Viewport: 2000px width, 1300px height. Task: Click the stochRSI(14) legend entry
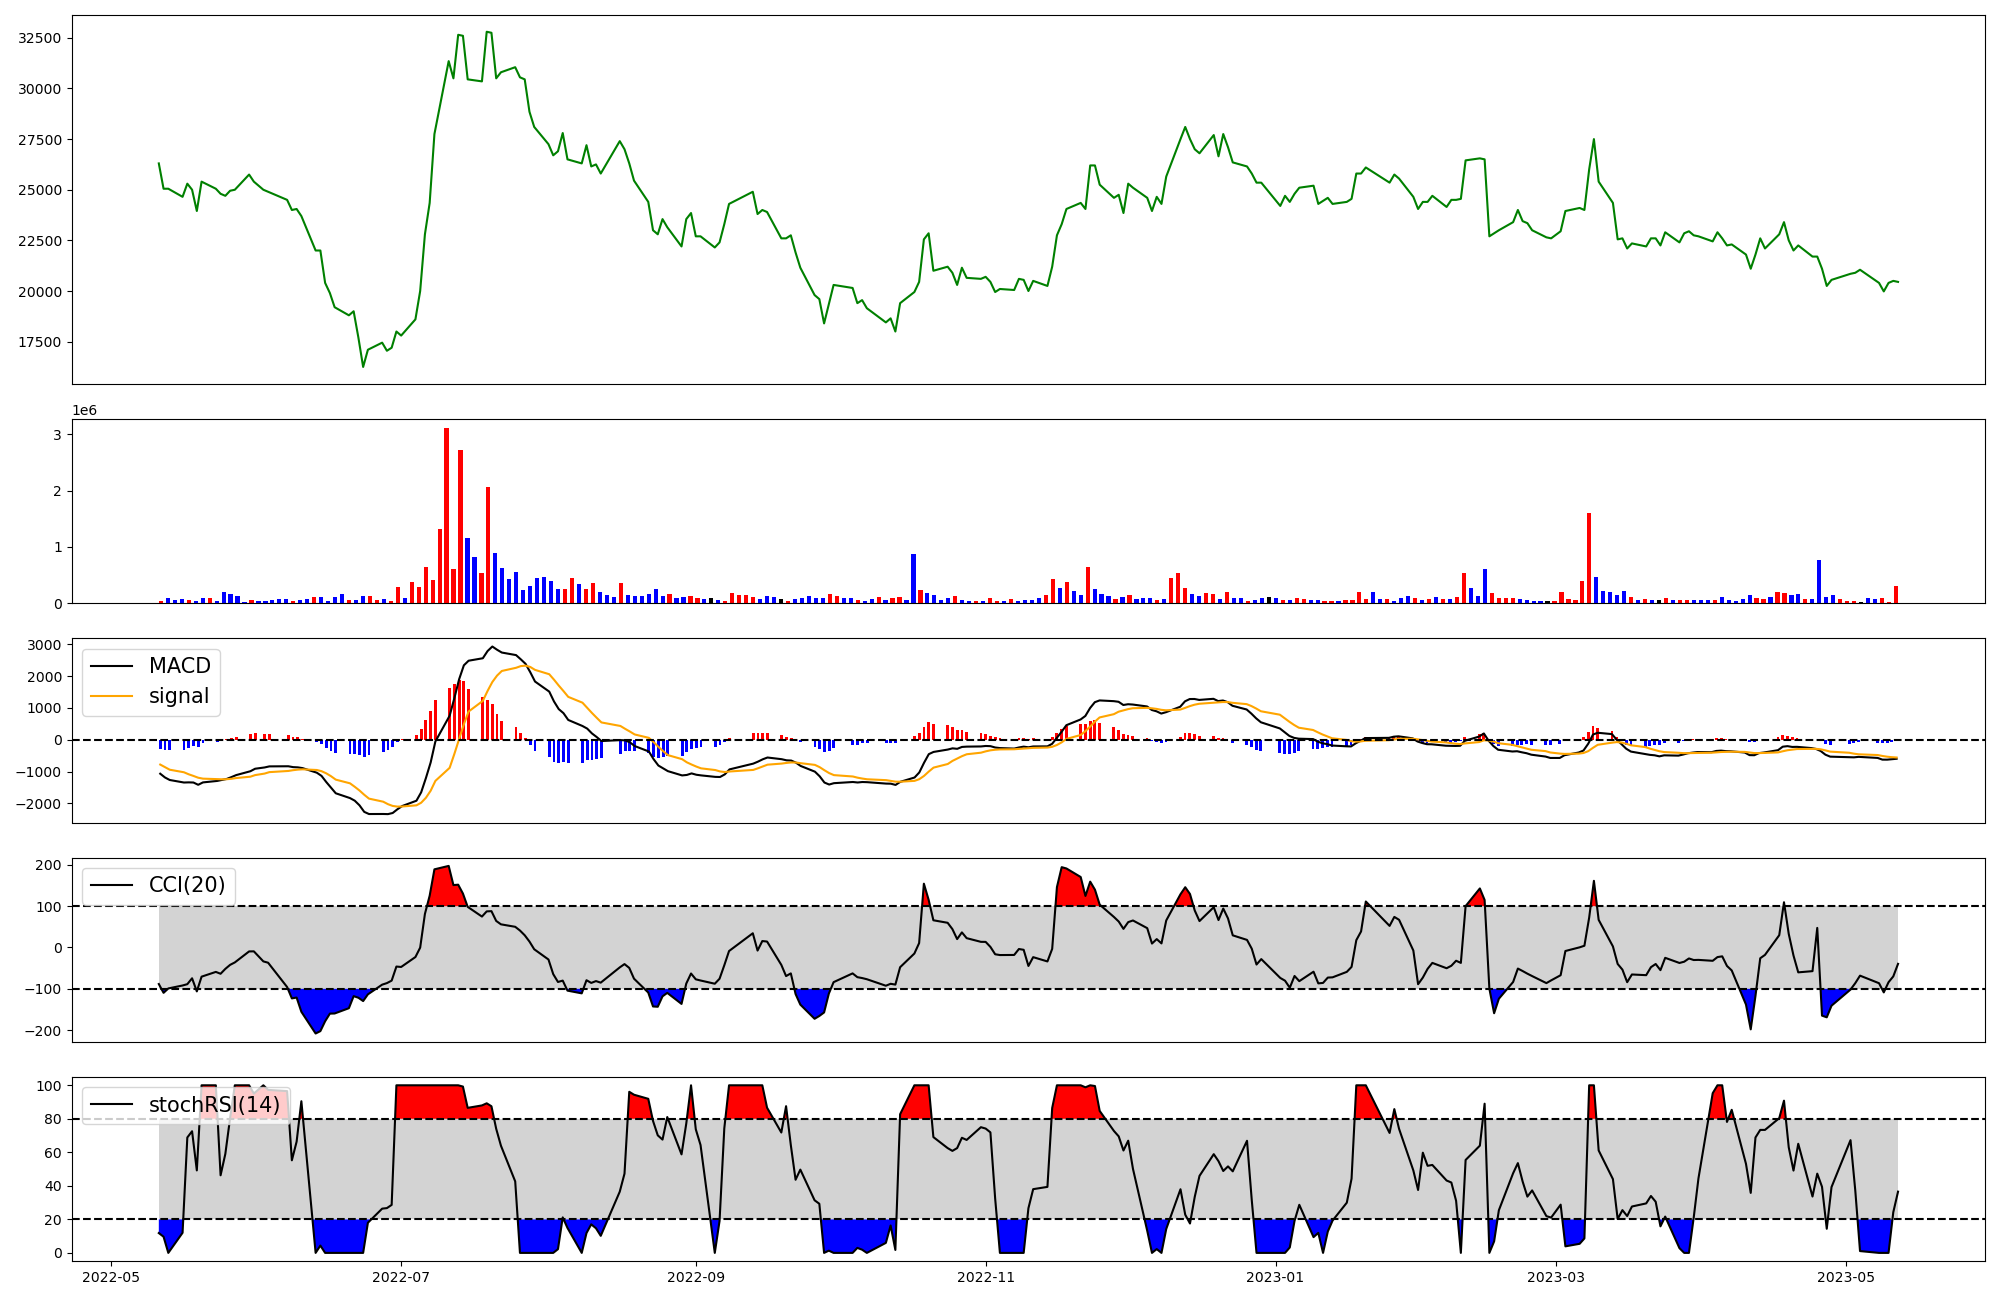click(x=214, y=1105)
